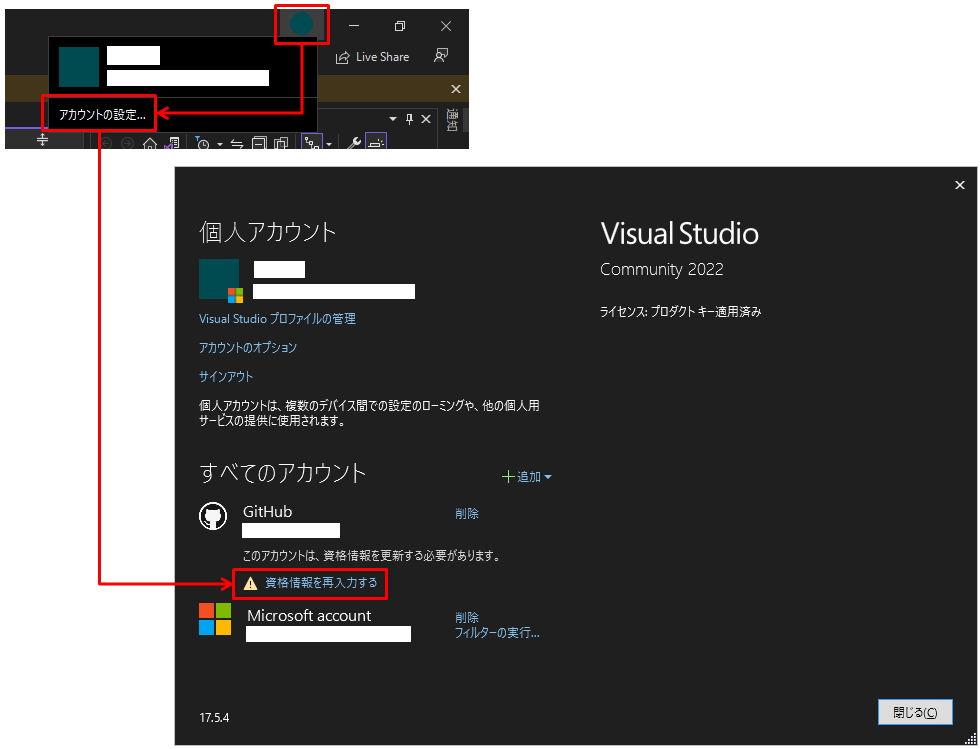Open the 追加 account dropdown

point(528,477)
